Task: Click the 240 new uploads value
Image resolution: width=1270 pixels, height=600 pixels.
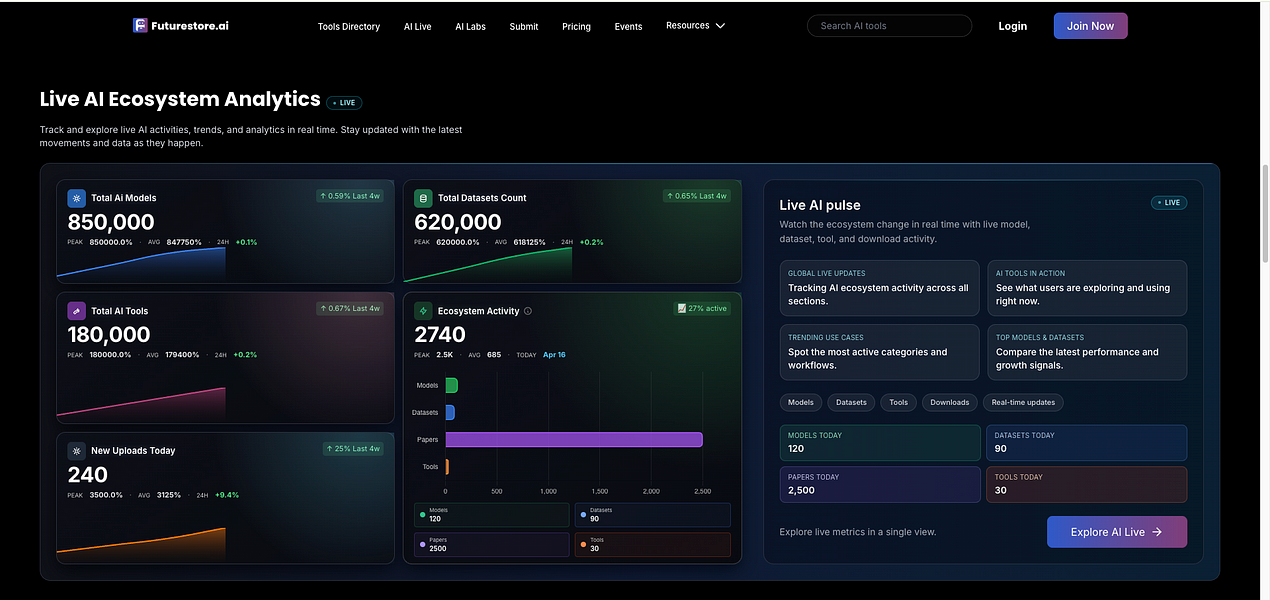Action: point(87,475)
